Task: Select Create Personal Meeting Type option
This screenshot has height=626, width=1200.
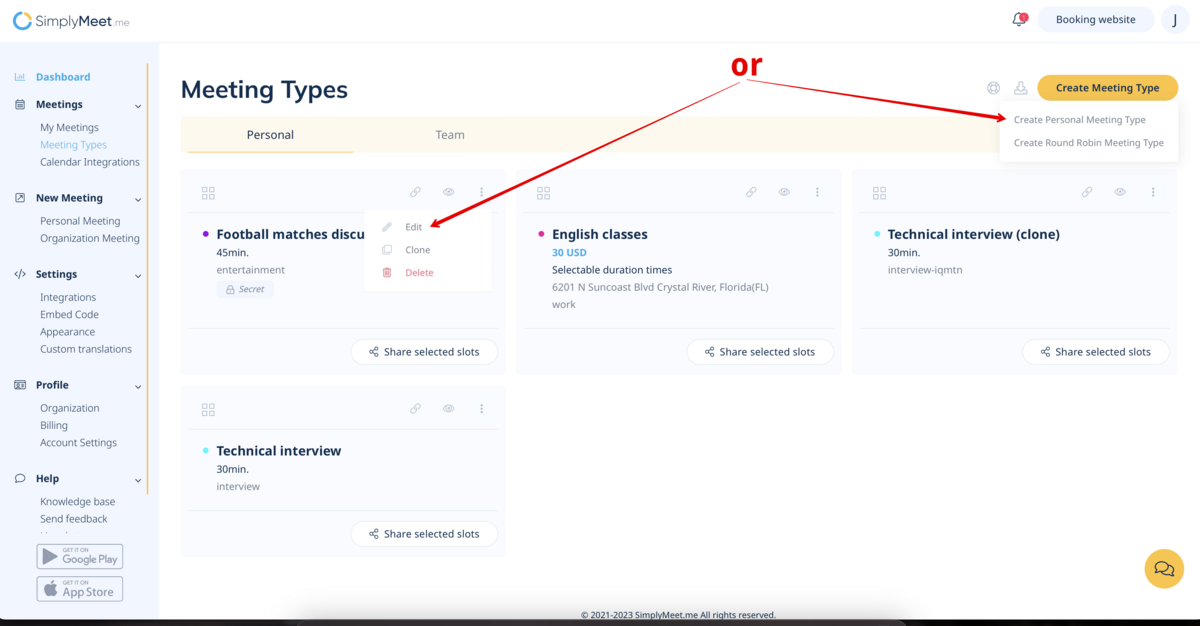Action: pyautogui.click(x=1079, y=120)
